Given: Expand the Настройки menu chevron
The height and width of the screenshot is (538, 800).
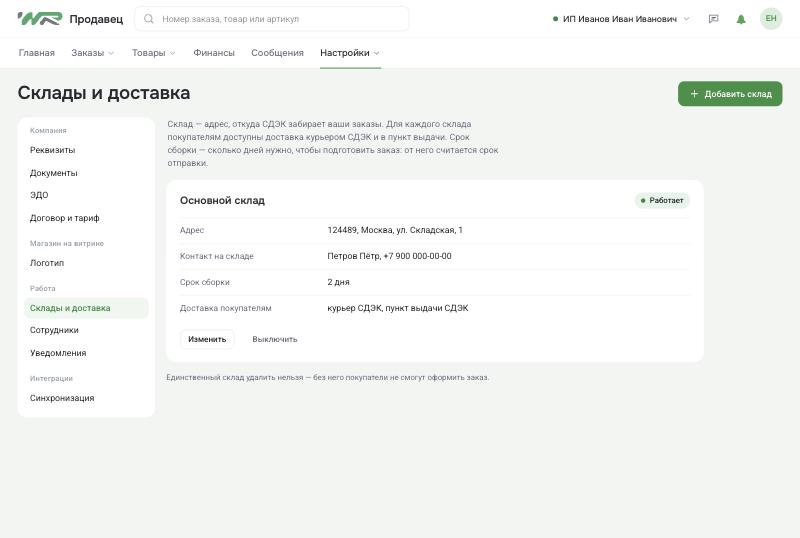Looking at the screenshot, I should (x=377, y=53).
